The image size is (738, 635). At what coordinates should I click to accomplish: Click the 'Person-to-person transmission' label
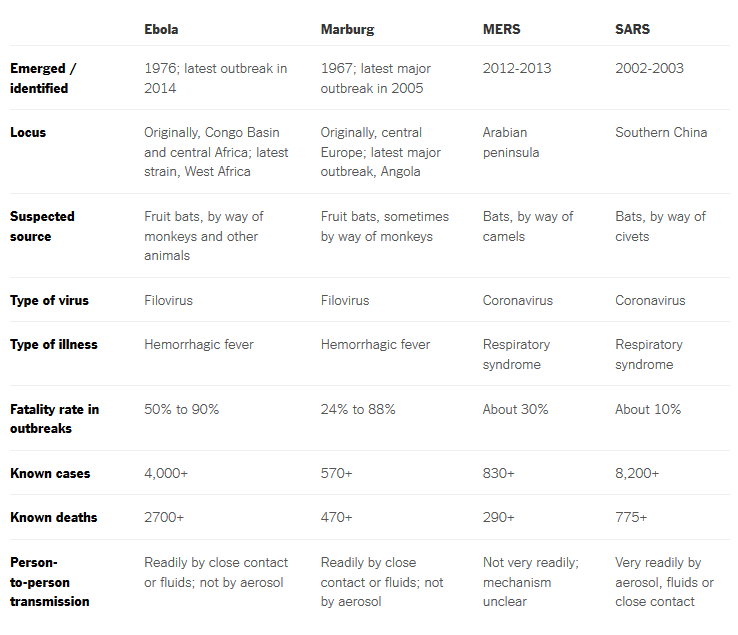(x=49, y=582)
